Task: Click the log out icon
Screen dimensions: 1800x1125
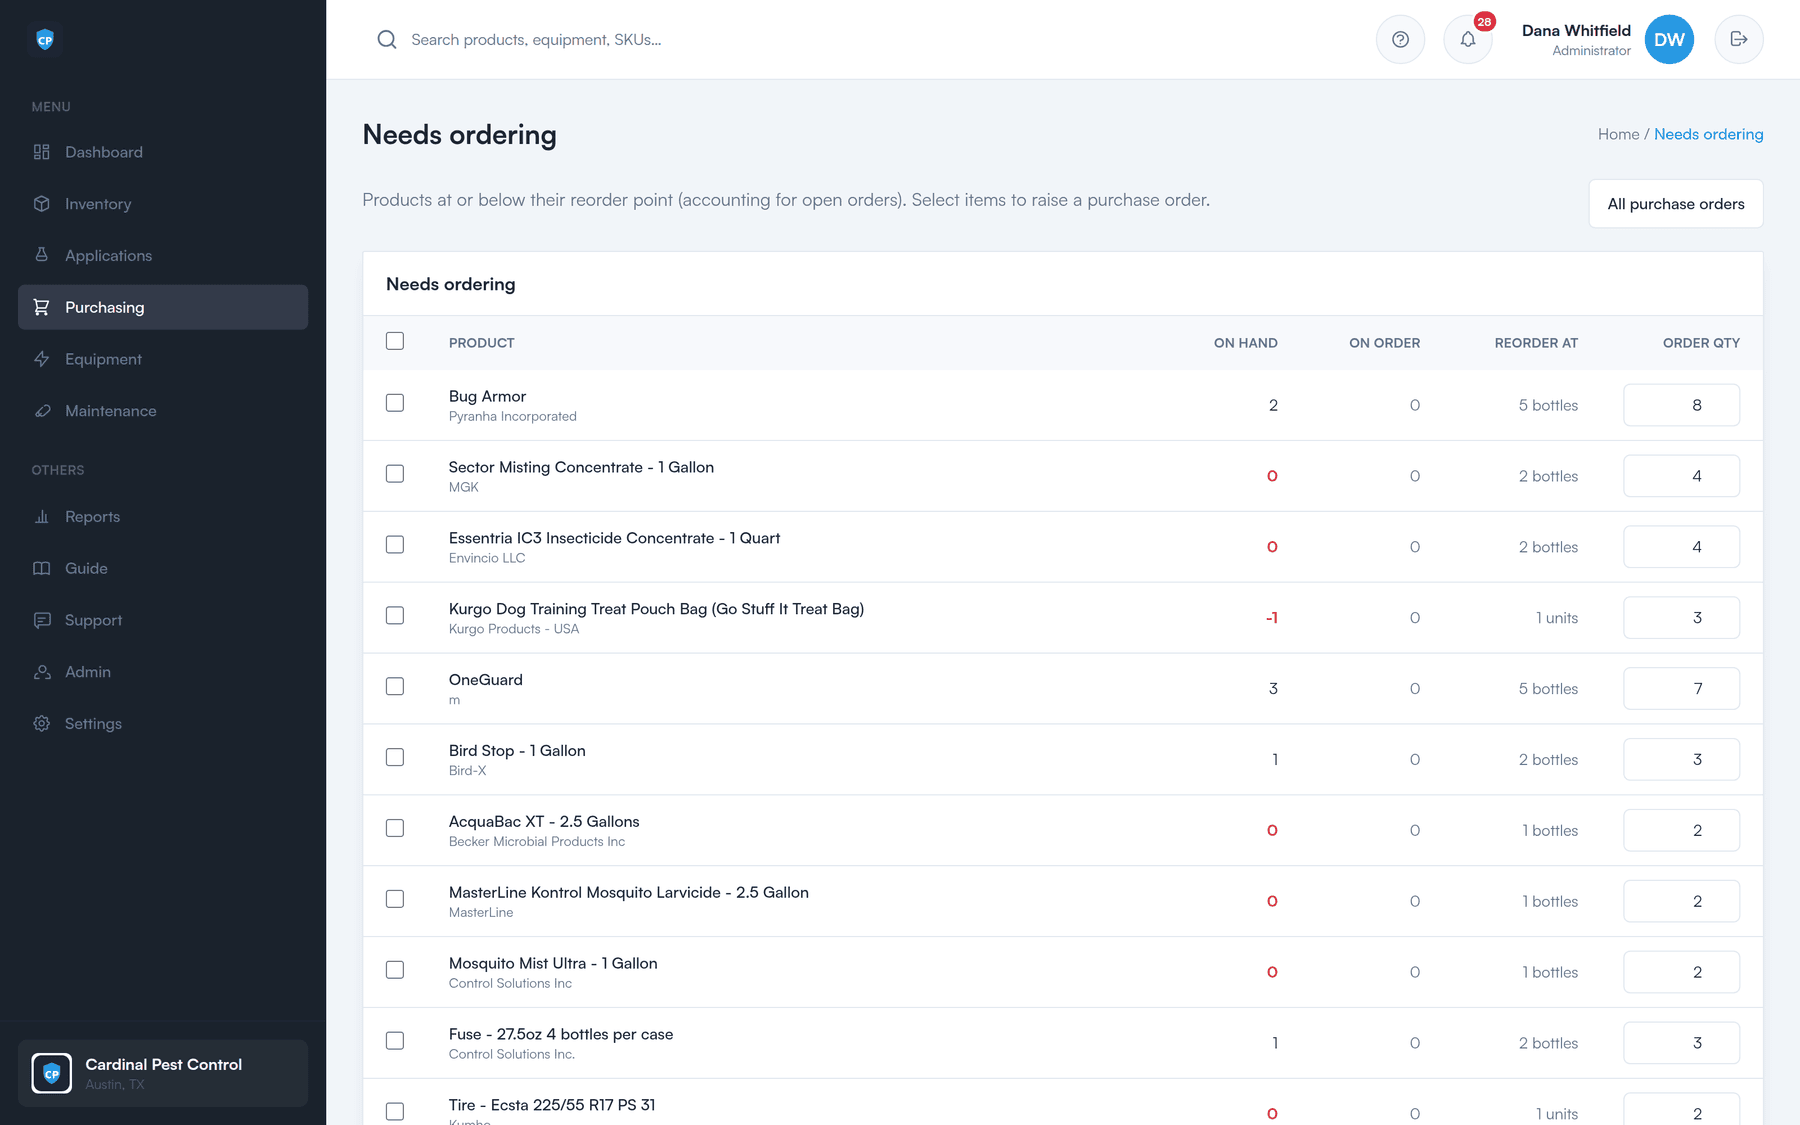Action: 1739,40
